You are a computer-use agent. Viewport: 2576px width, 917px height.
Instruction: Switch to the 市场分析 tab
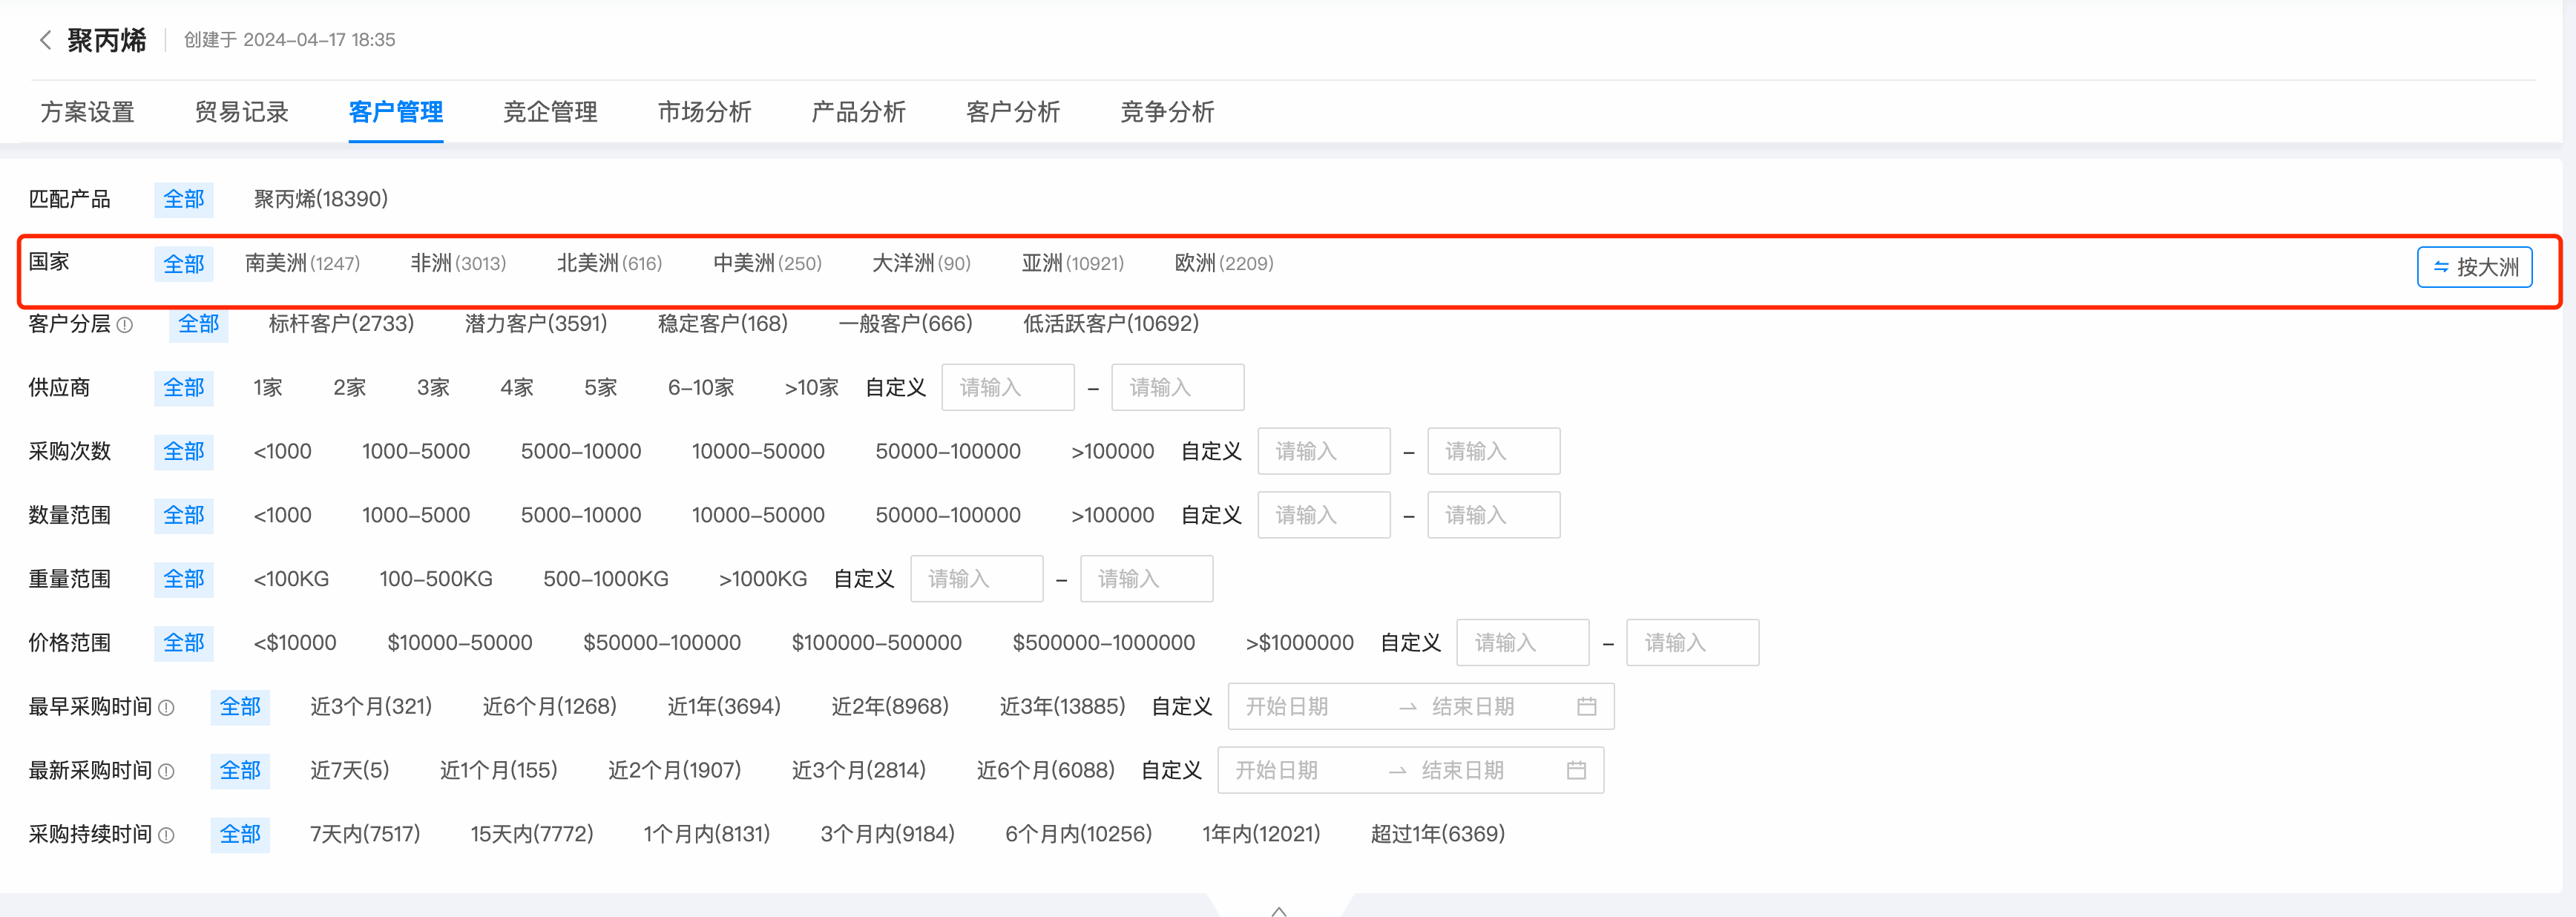tap(704, 112)
